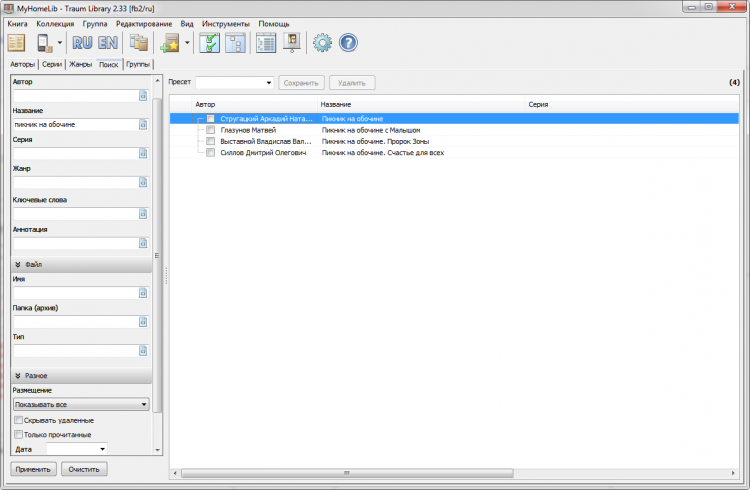The image size is (750, 490).
Task: Check the Глазунов Матвей row checkbox
Action: (210, 130)
